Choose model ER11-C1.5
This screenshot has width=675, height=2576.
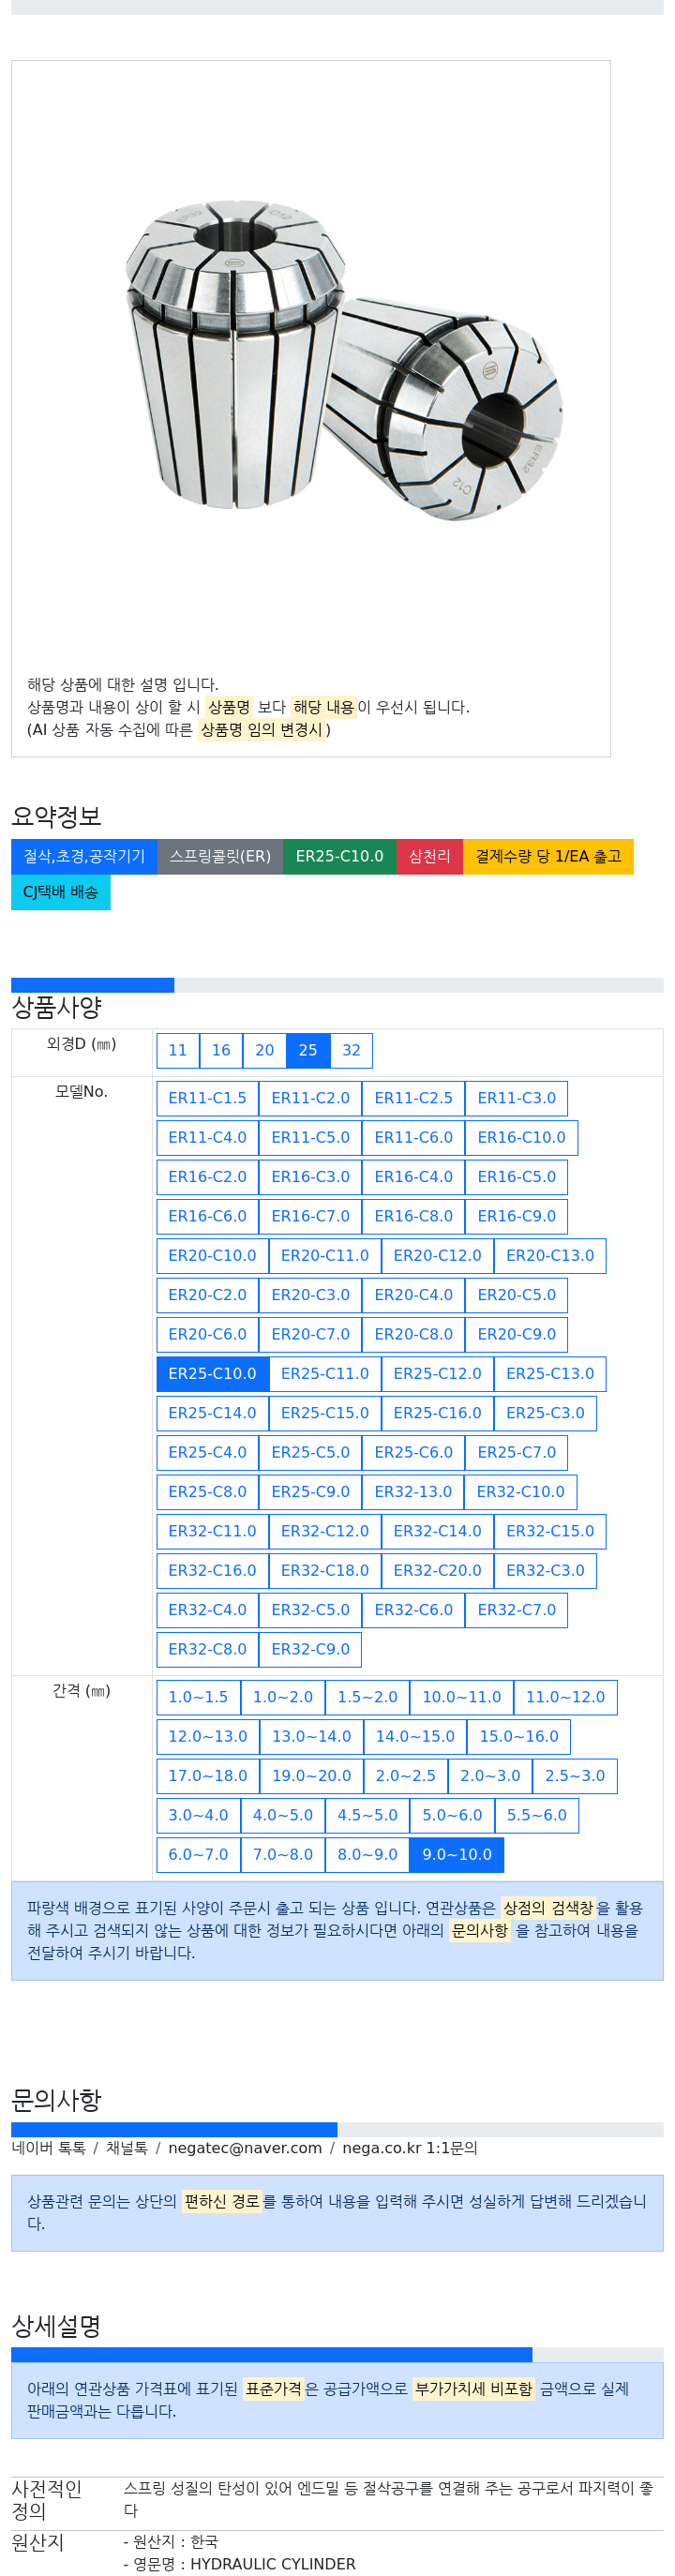tap(207, 1098)
